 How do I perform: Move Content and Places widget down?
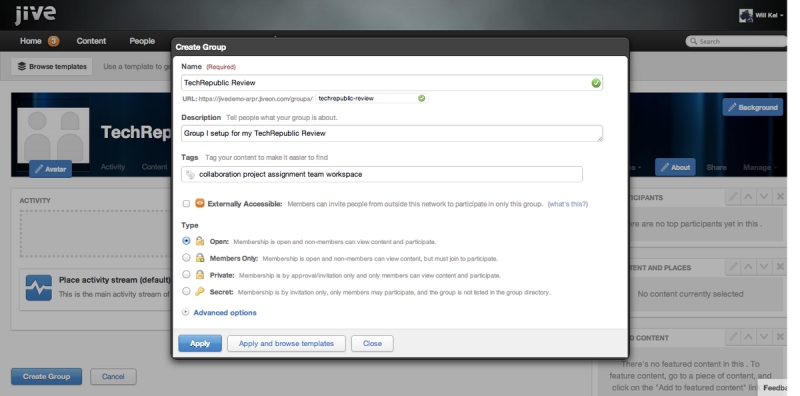(x=764, y=267)
